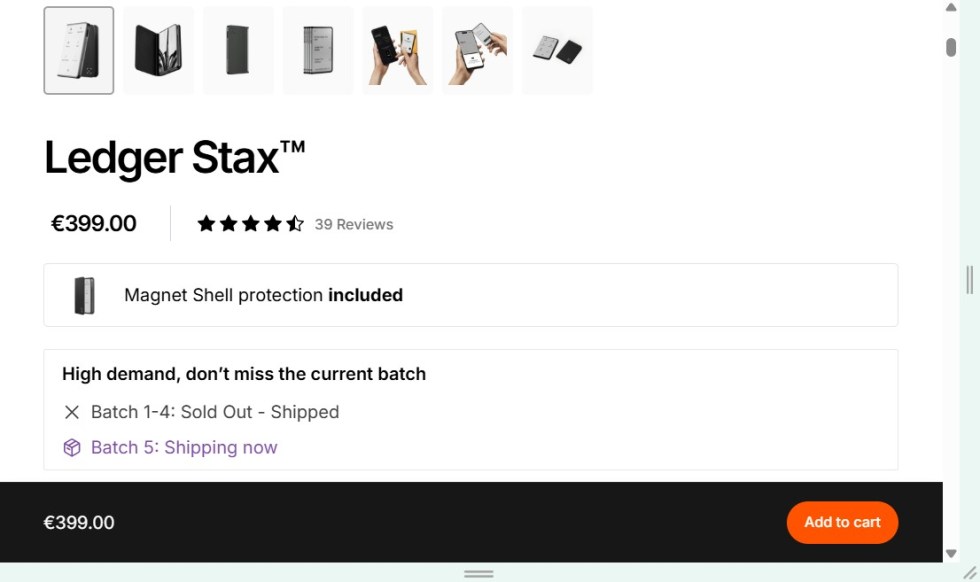Click Batch 5: Shipping now text
The image size is (980, 582).
click(x=183, y=447)
